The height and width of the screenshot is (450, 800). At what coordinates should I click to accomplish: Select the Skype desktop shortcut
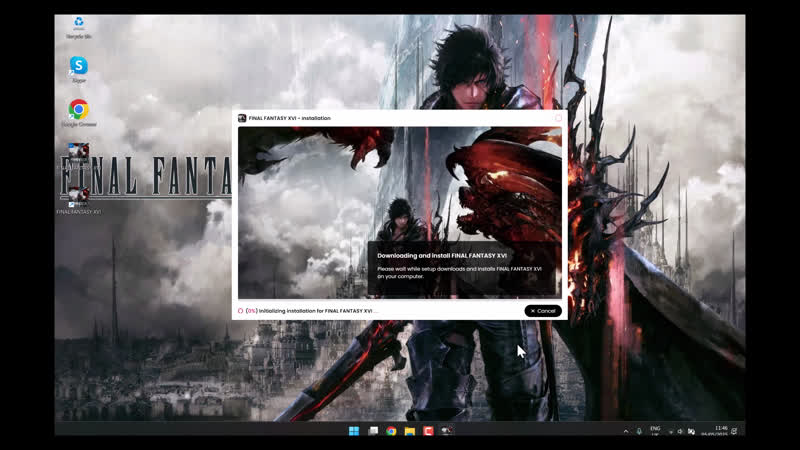coord(79,69)
